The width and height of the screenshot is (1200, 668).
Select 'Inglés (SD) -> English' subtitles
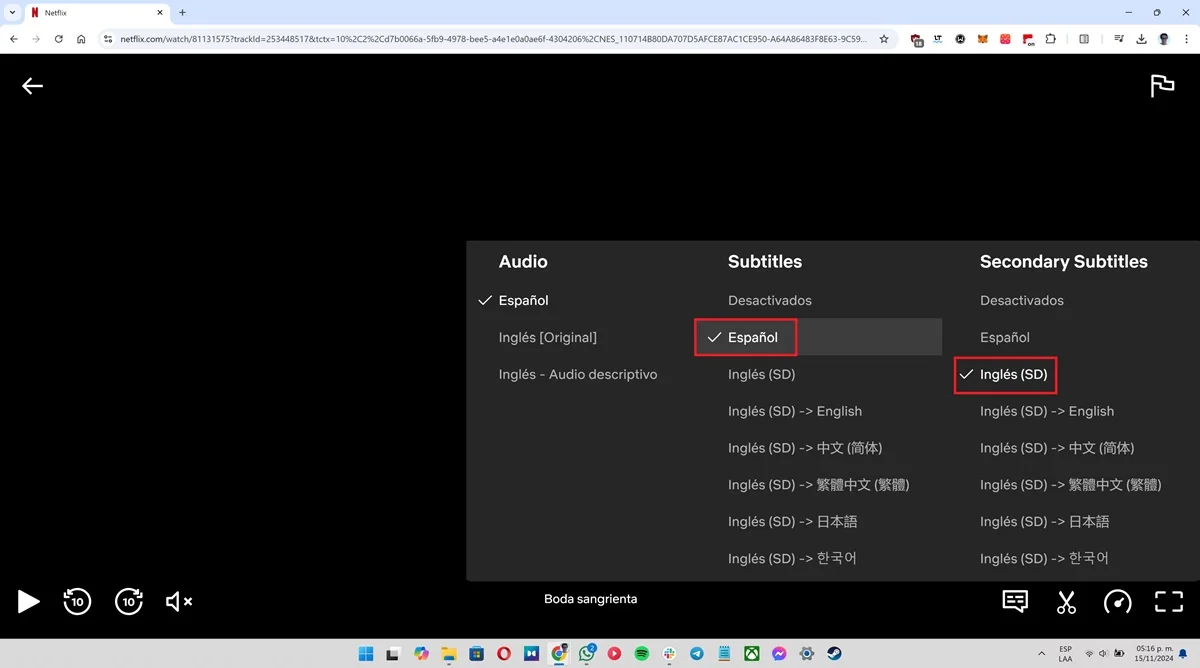794,410
